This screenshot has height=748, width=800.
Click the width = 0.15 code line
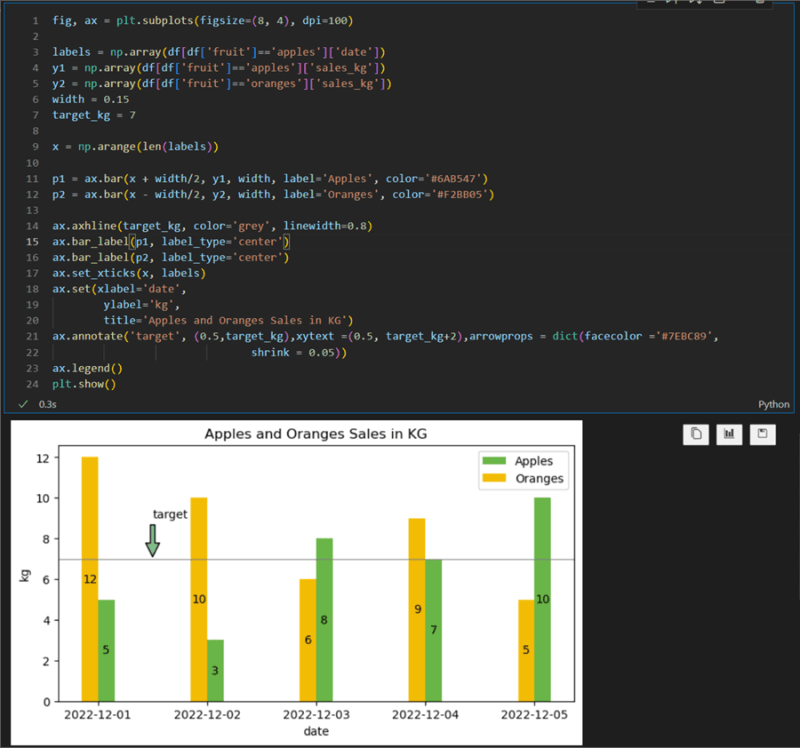90,99
